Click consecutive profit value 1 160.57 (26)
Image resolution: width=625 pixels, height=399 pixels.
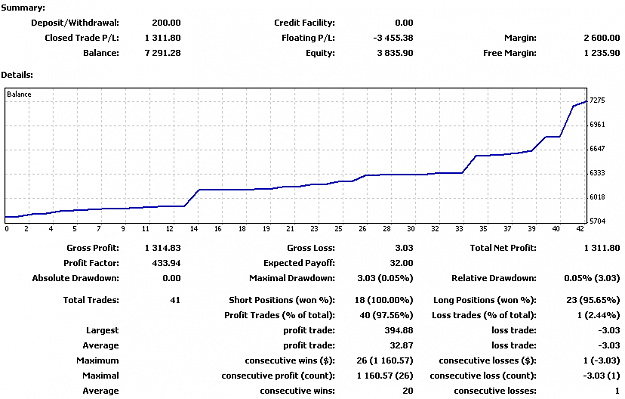click(385, 376)
